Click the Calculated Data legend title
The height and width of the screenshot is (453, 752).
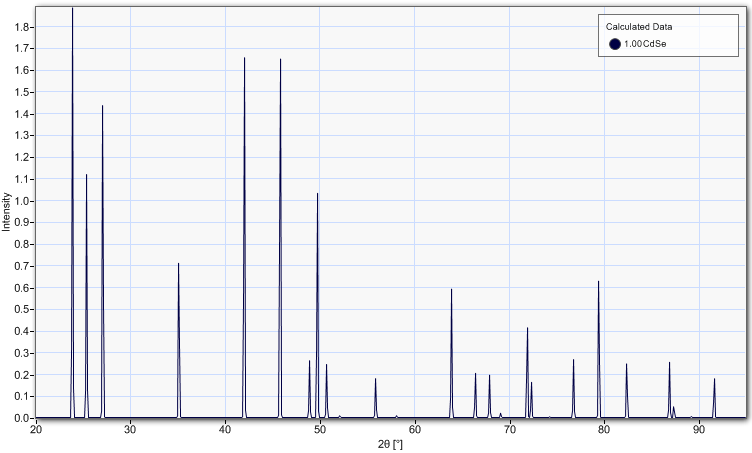[639, 26]
